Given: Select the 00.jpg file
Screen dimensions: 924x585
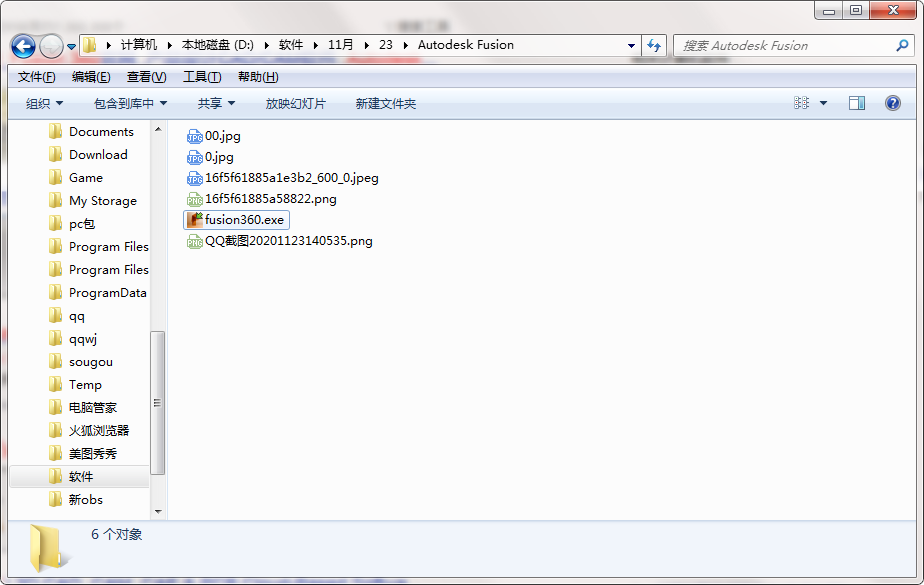Looking at the screenshot, I should tap(213, 136).
